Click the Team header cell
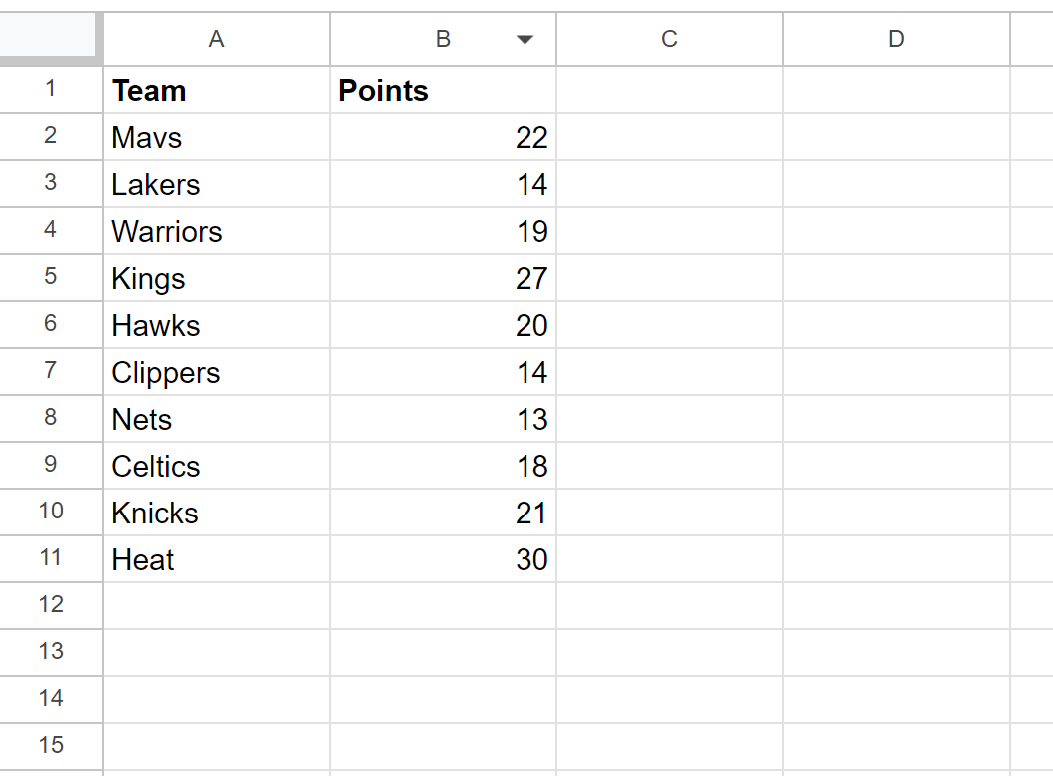 point(216,90)
